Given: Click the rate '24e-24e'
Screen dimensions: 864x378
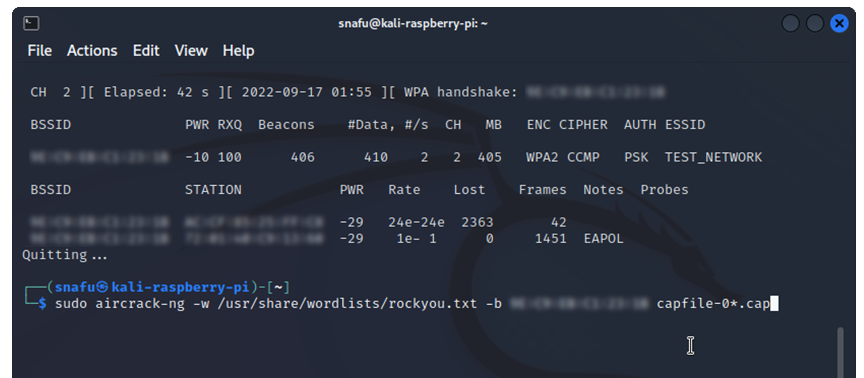Looking at the screenshot, I should point(416,223).
